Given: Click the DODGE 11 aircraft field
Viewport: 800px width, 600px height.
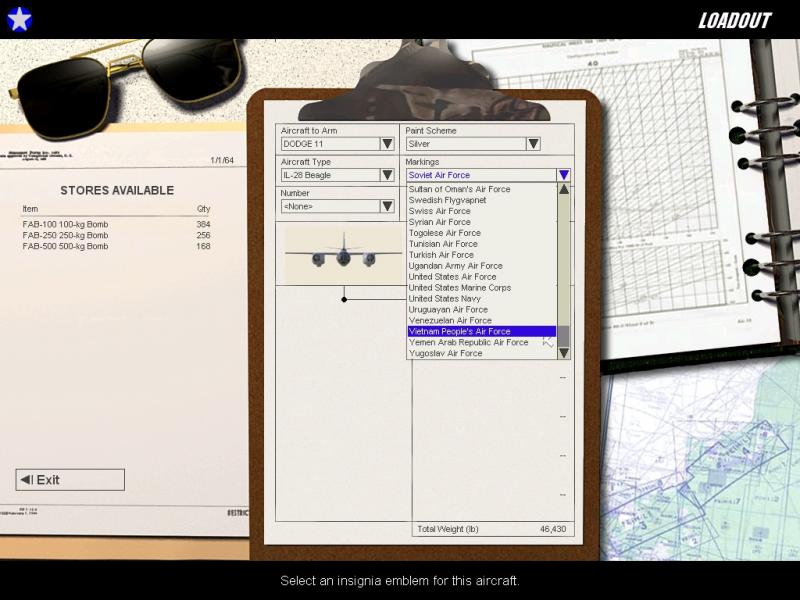Looking at the screenshot, I should tap(330, 144).
